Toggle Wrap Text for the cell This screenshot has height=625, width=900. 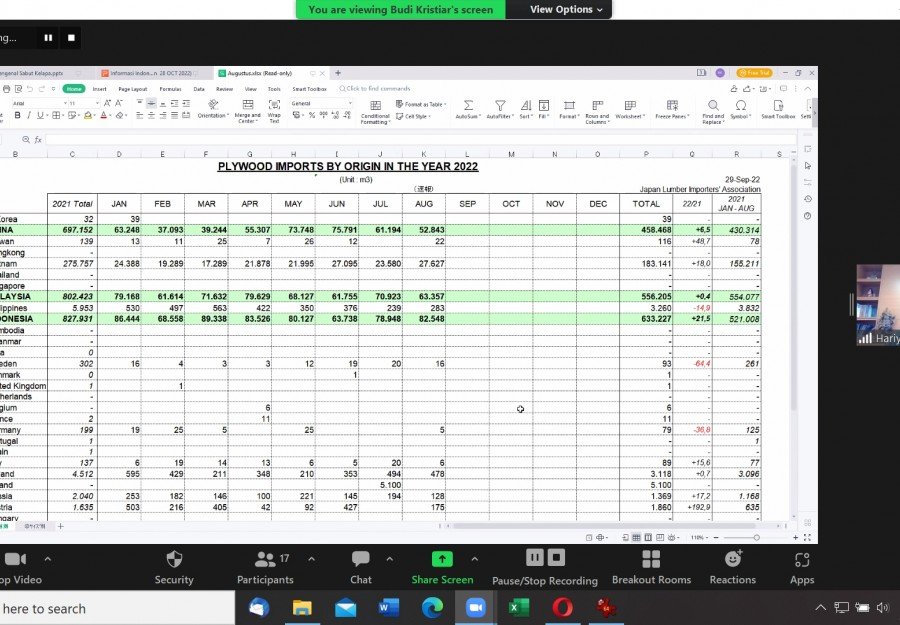click(x=274, y=111)
